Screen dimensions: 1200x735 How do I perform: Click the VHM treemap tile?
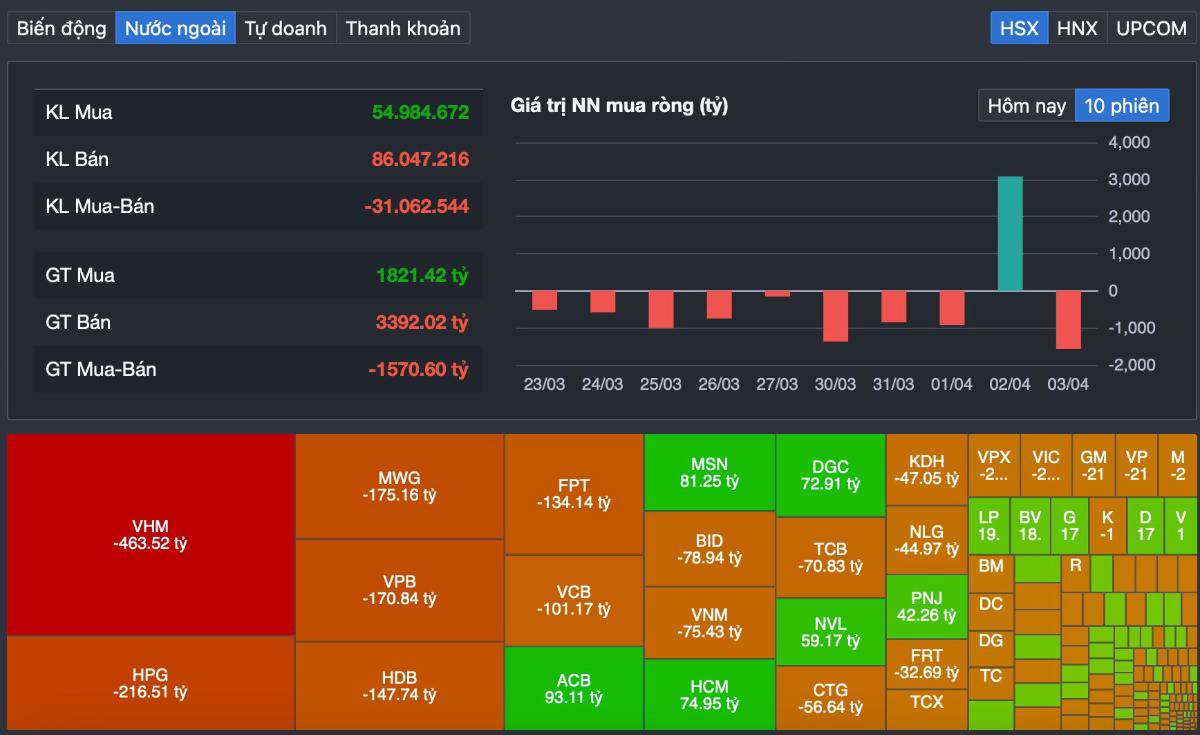click(x=151, y=535)
